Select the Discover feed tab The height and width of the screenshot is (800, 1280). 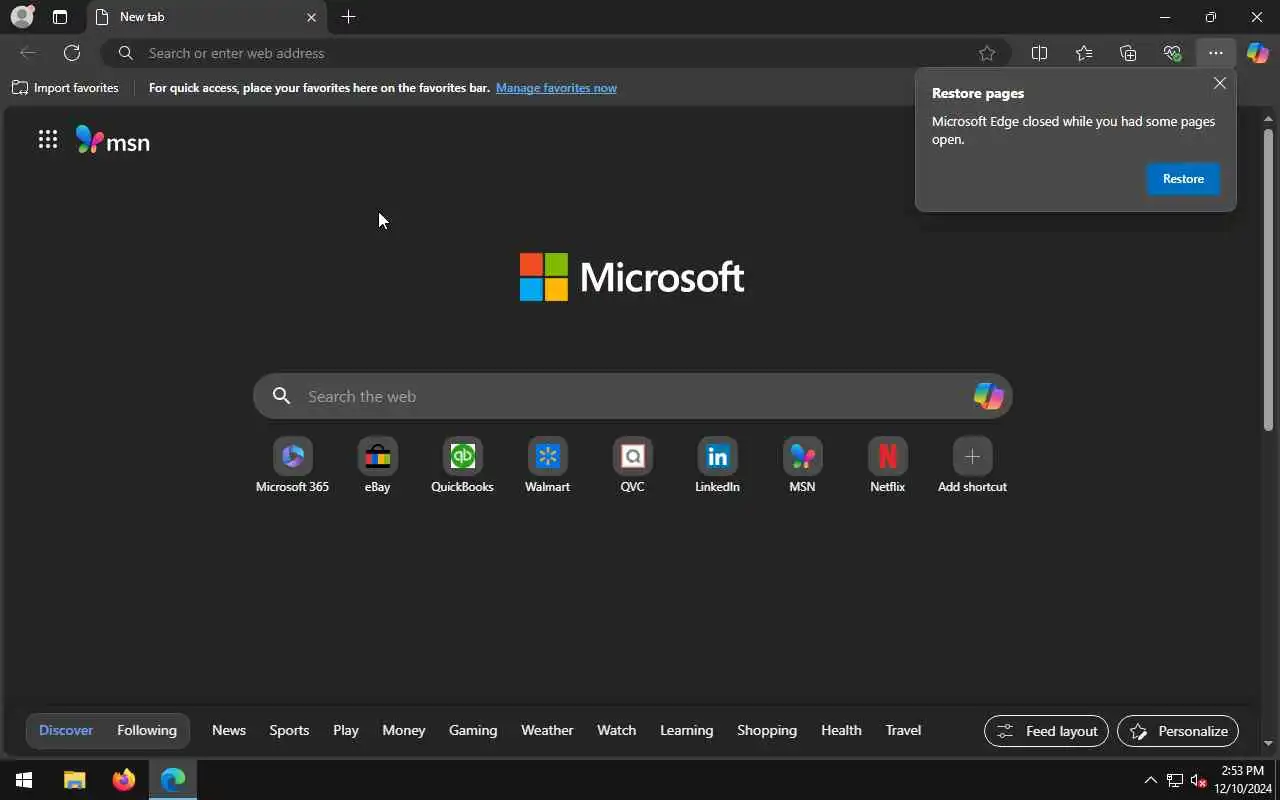click(x=66, y=730)
